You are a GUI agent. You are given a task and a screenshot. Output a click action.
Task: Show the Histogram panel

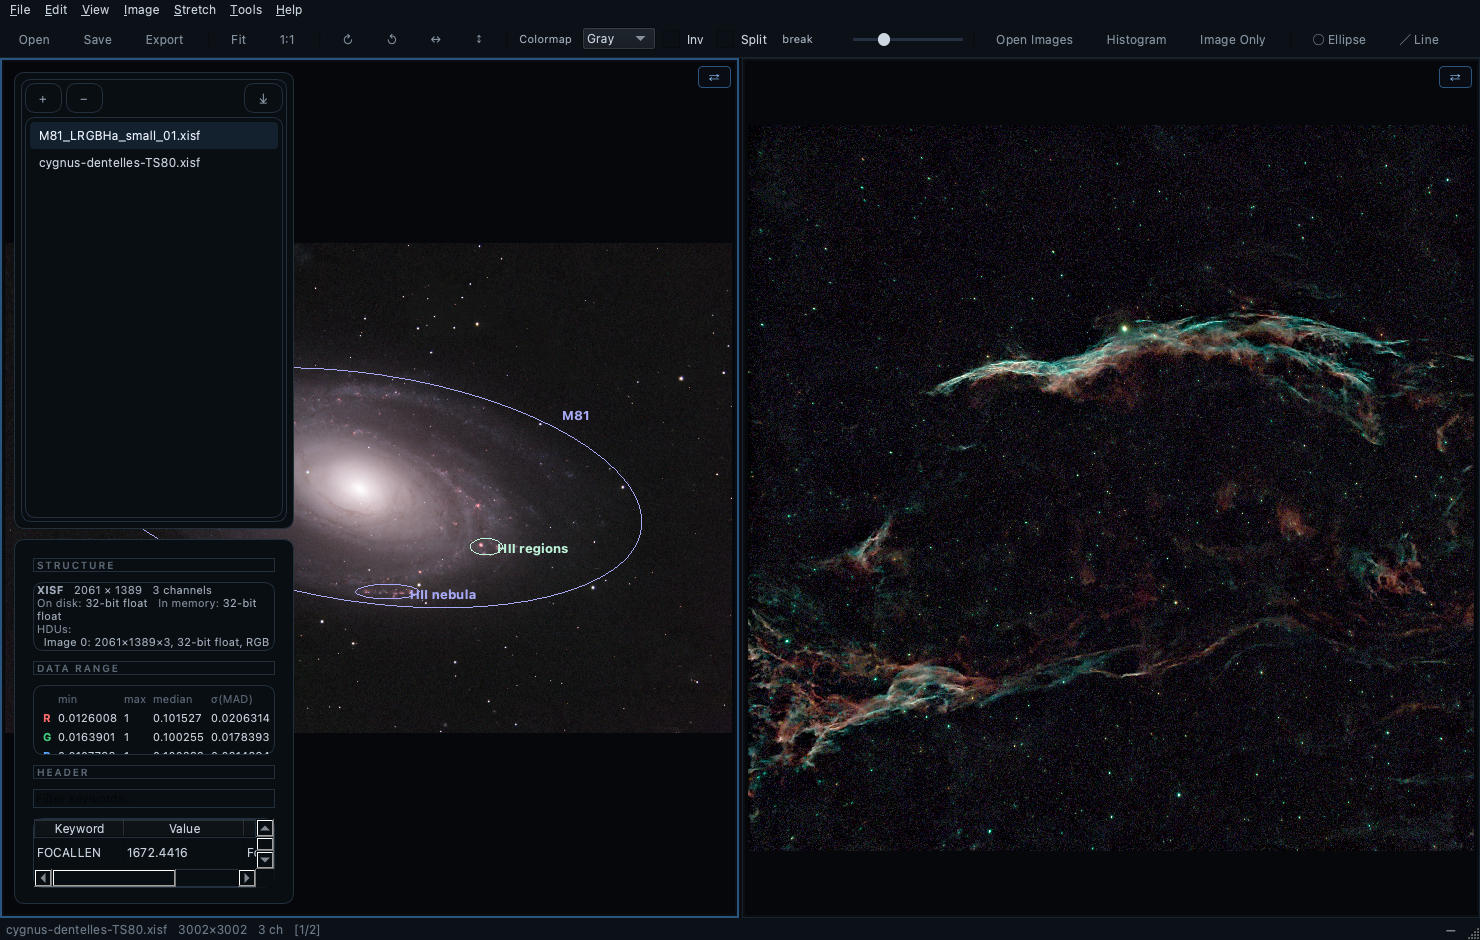pyautogui.click(x=1136, y=40)
